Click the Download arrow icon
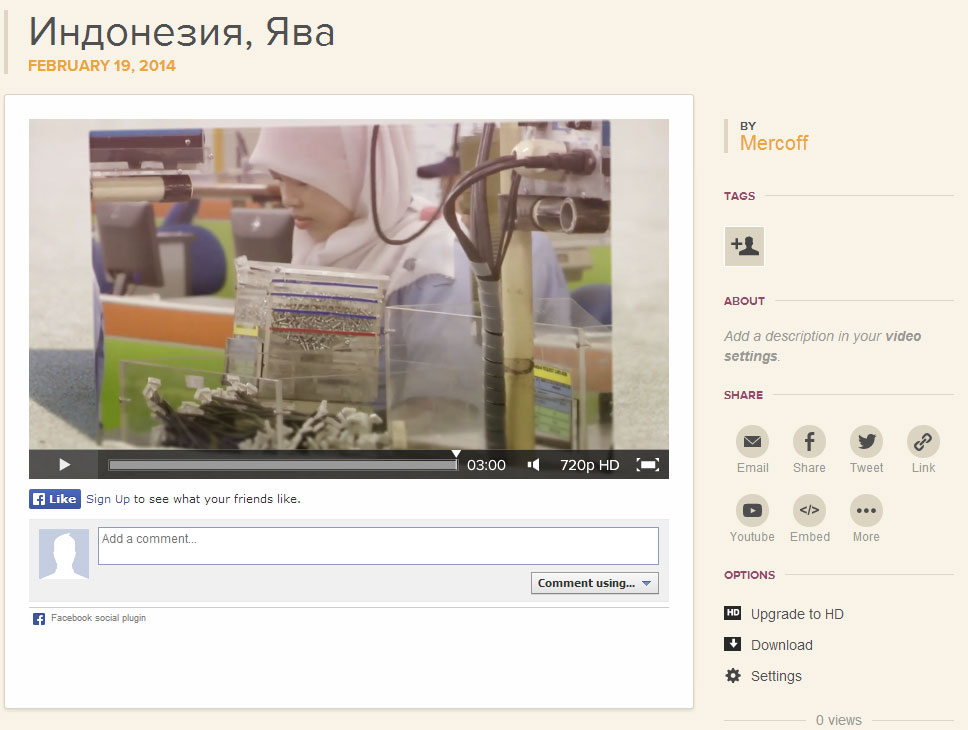 [732, 644]
